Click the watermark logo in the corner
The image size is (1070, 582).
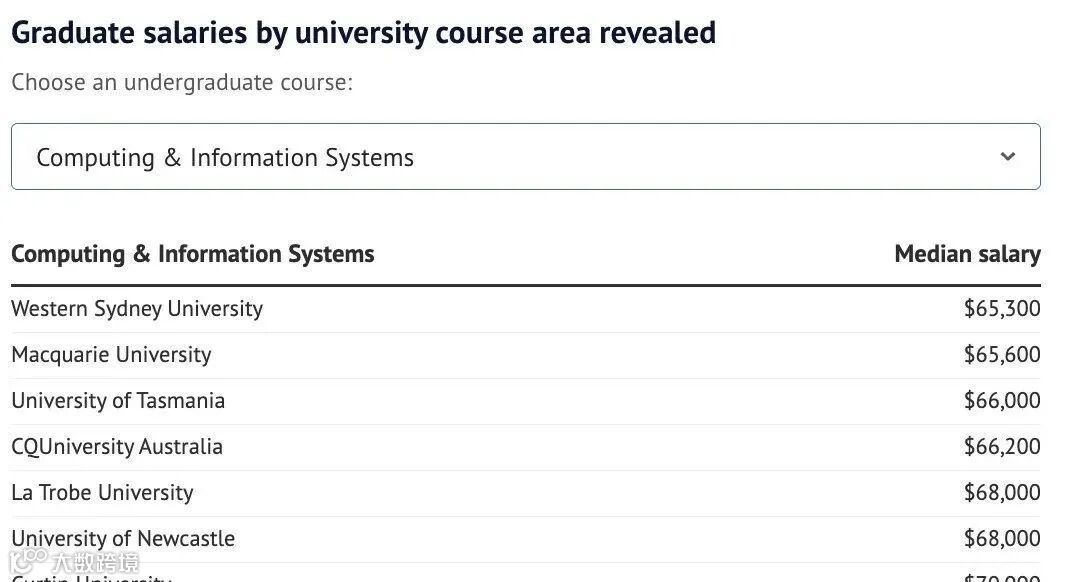74,561
